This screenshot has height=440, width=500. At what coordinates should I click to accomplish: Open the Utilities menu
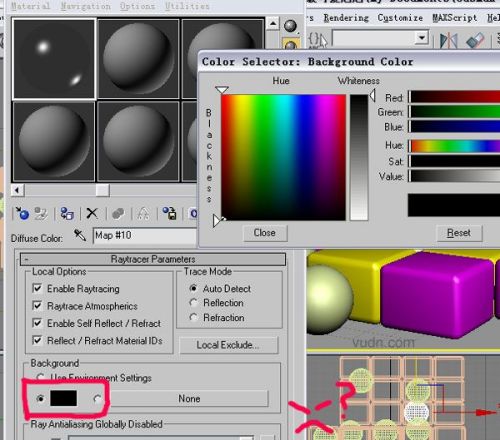tap(187, 6)
